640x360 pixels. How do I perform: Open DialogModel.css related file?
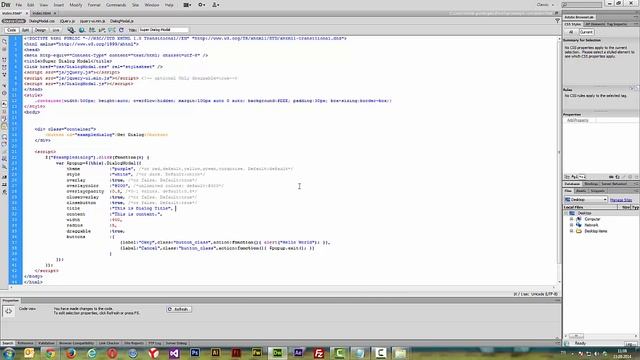point(42,21)
